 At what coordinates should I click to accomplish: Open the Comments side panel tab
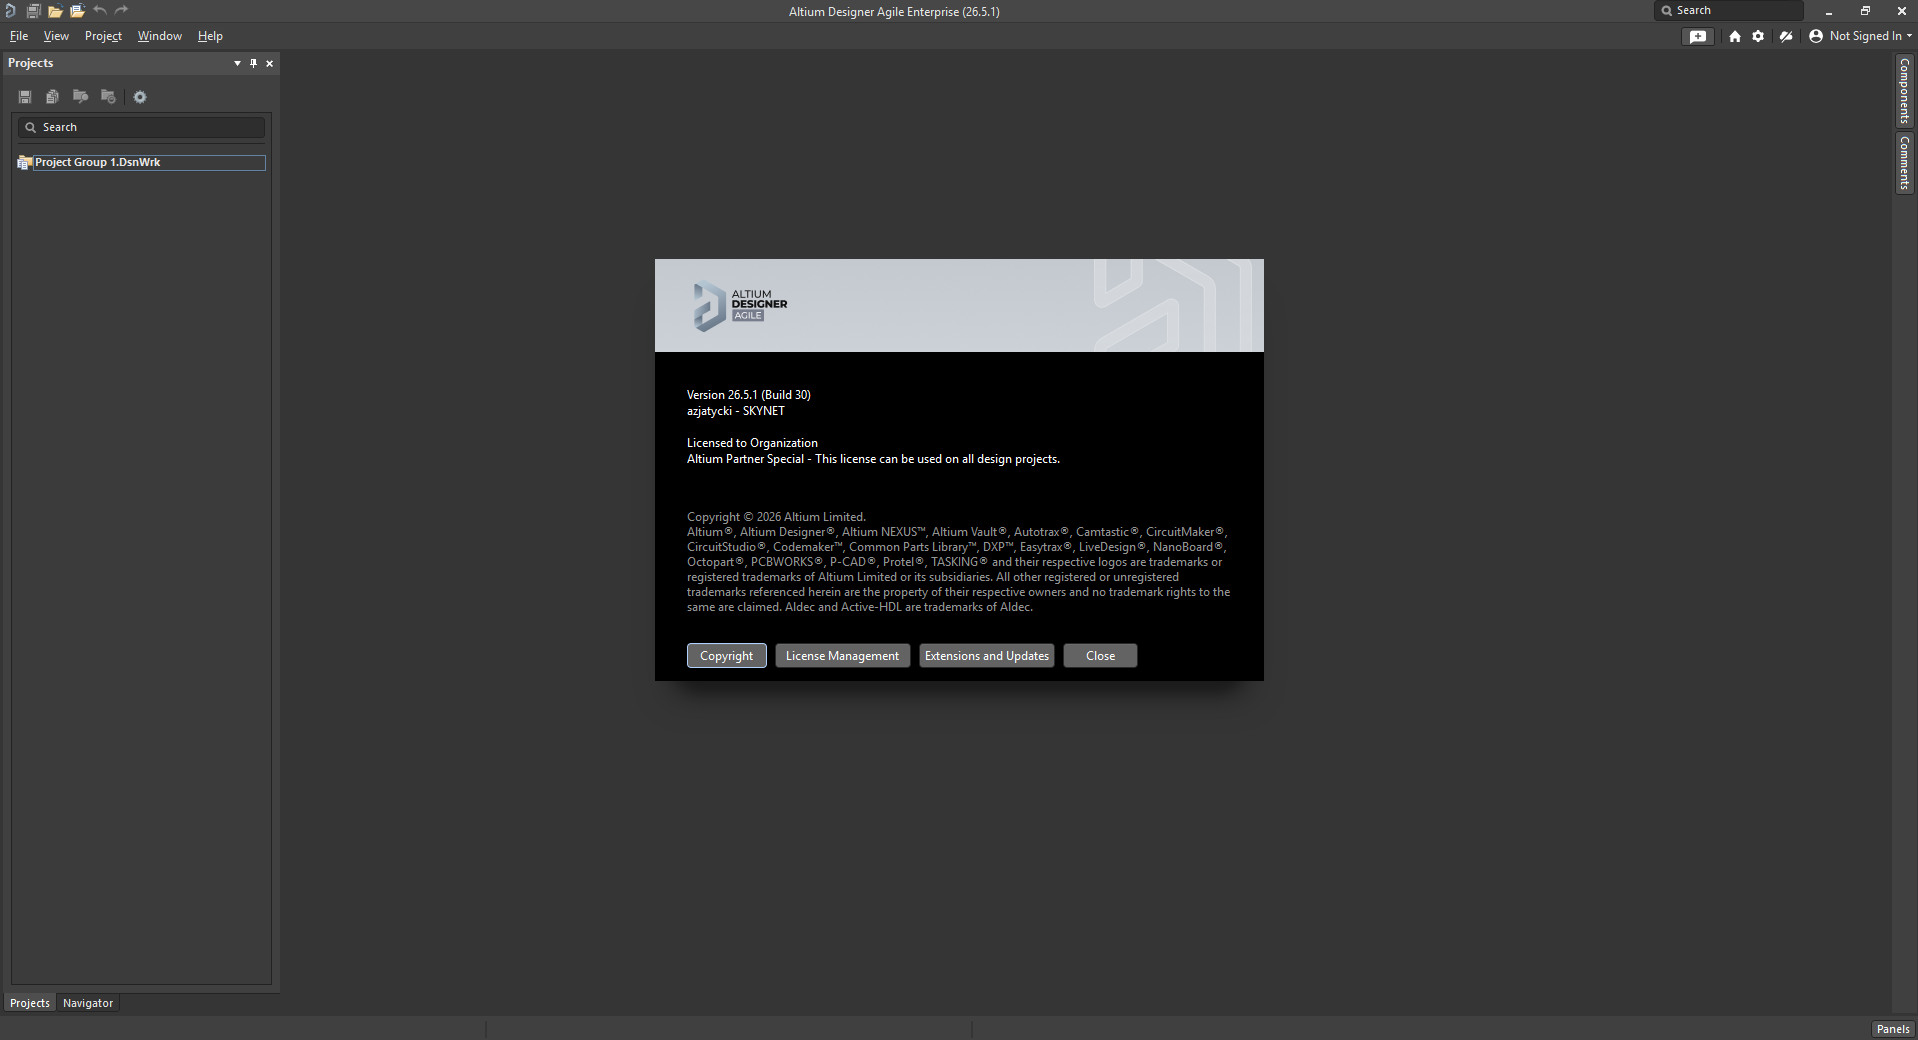pos(1904,163)
